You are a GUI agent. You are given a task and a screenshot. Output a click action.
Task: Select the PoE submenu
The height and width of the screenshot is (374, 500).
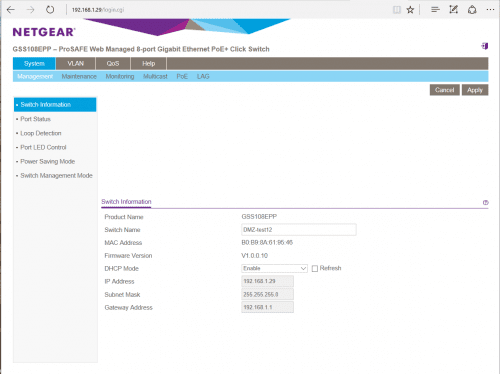coord(182,76)
